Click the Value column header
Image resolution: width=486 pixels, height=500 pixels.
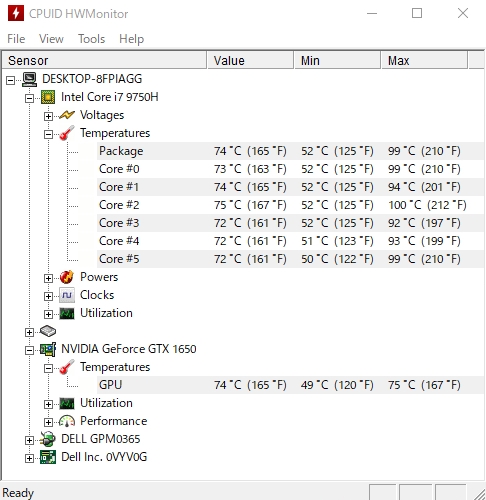click(x=250, y=61)
